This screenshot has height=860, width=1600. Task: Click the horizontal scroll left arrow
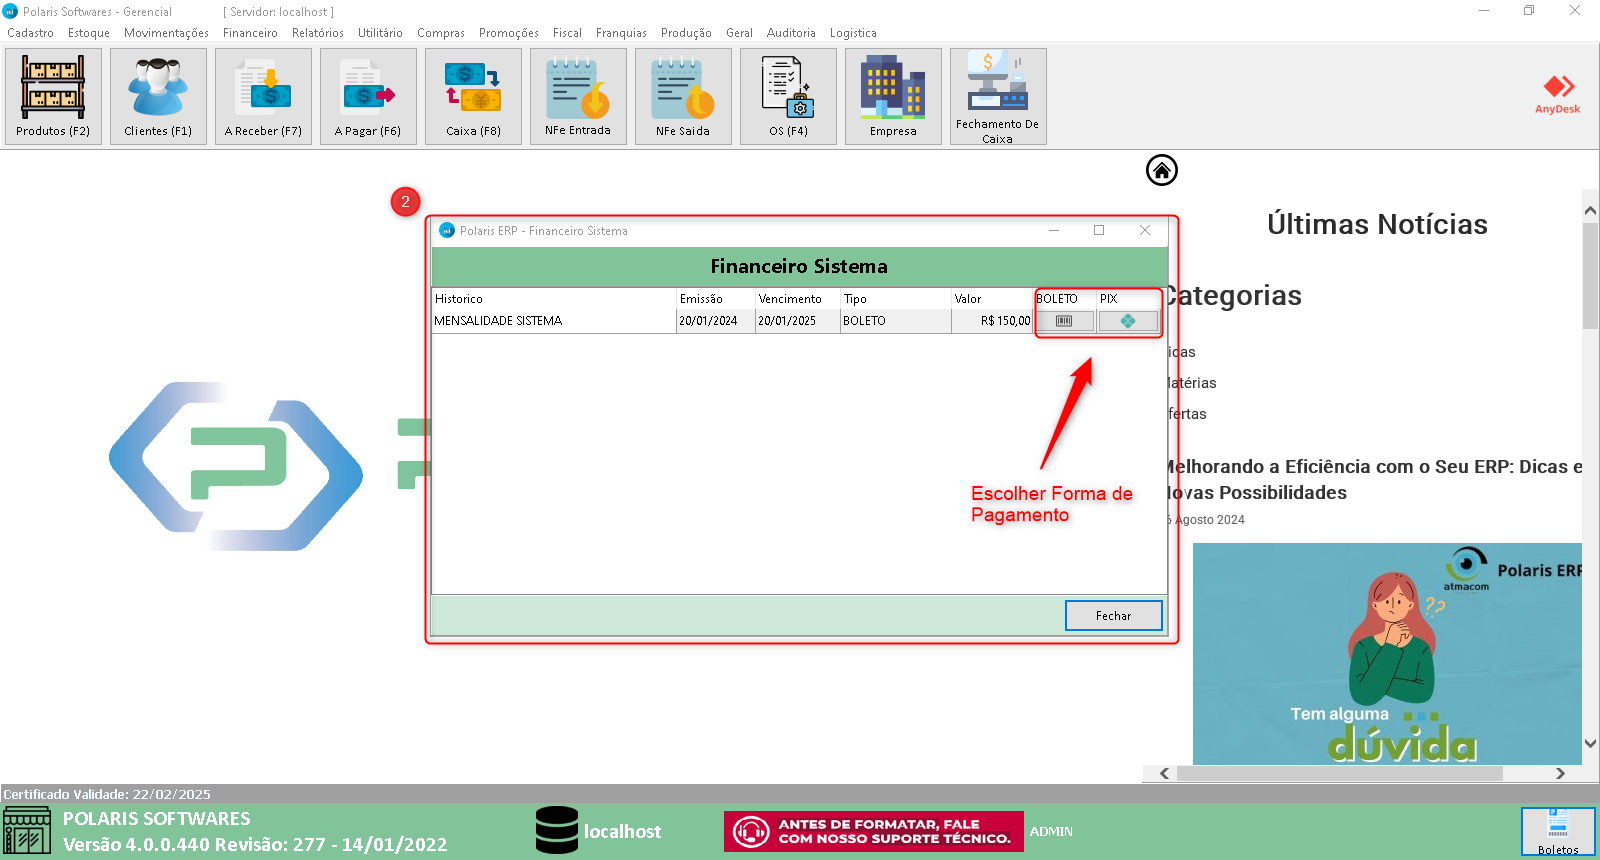click(1164, 773)
